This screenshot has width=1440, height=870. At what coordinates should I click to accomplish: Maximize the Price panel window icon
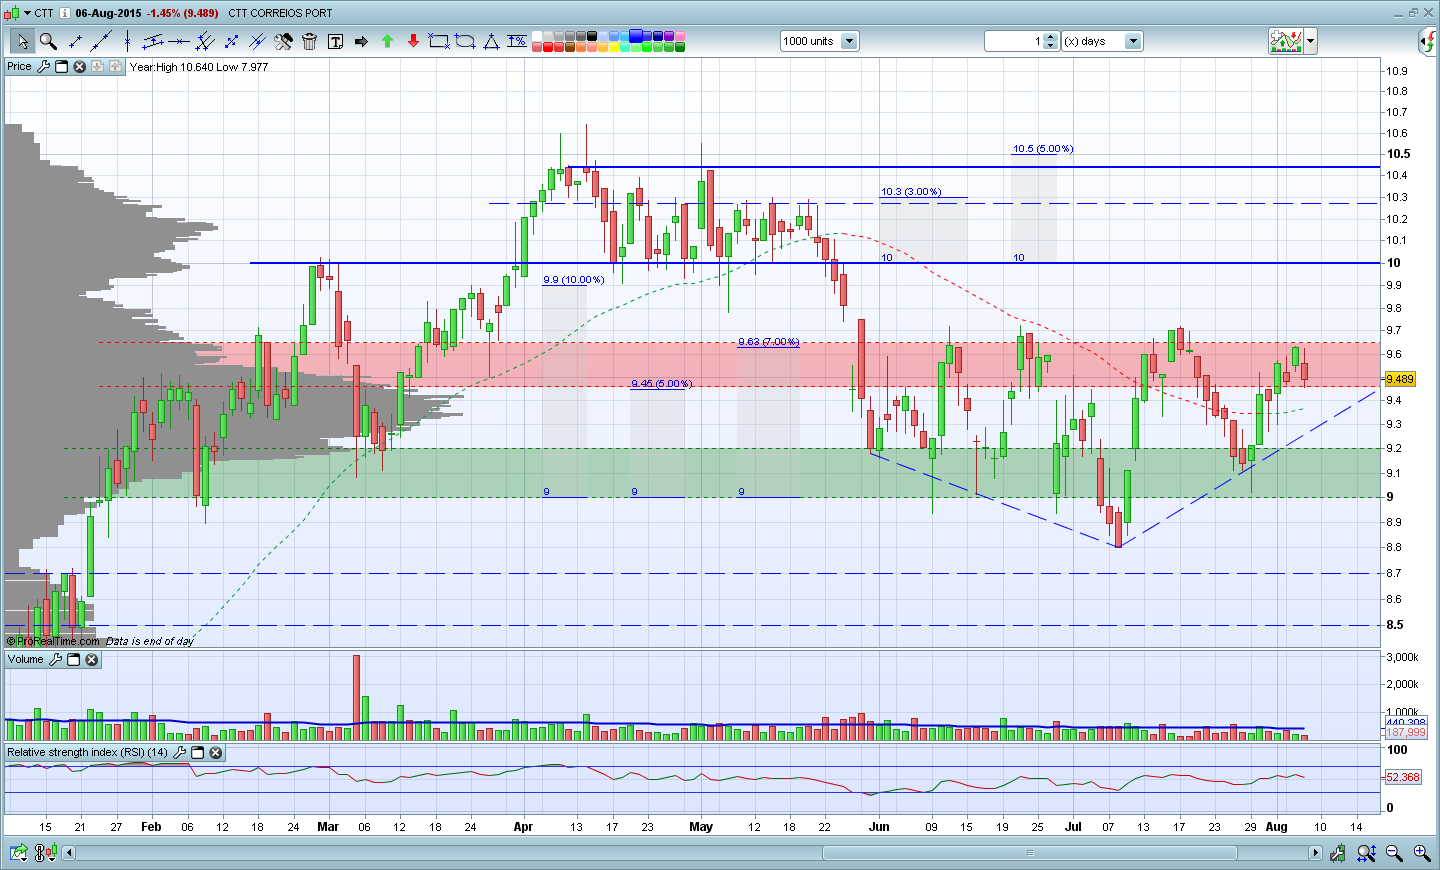tap(61, 67)
